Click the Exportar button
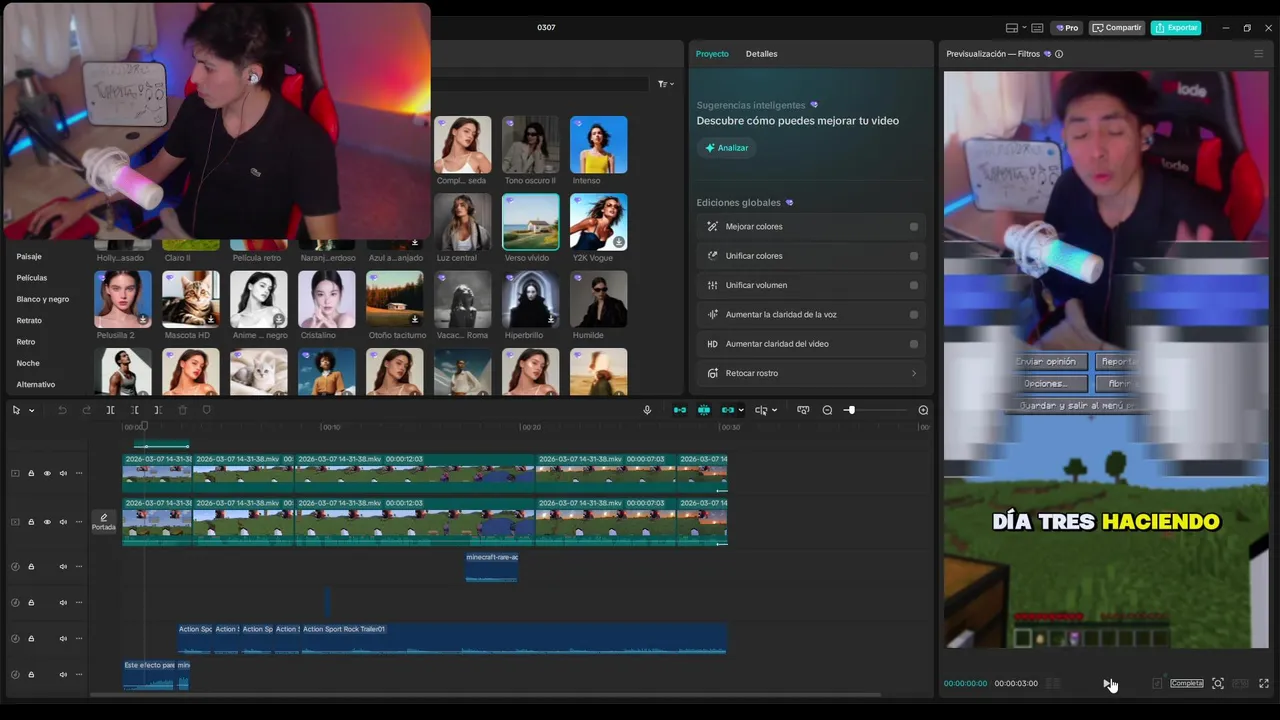 click(1176, 28)
